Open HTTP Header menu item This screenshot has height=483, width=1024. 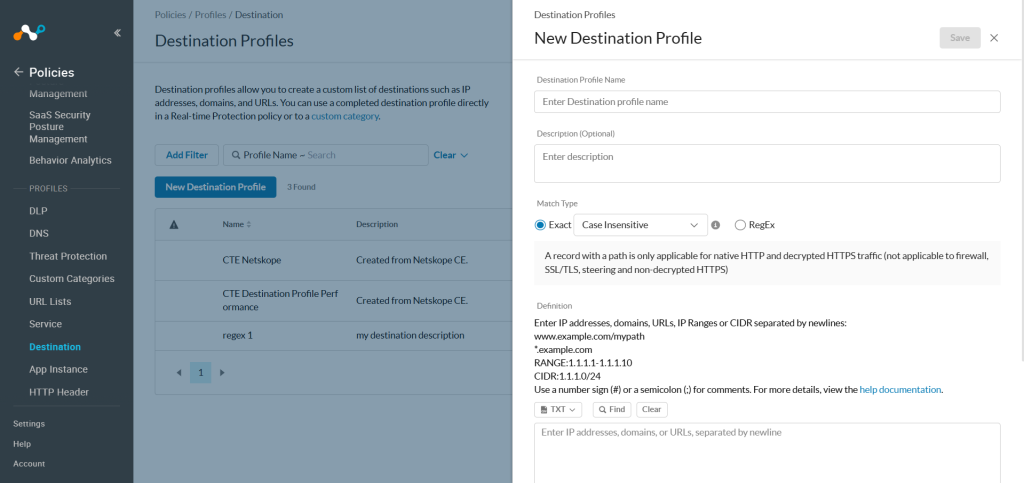click(x=59, y=392)
